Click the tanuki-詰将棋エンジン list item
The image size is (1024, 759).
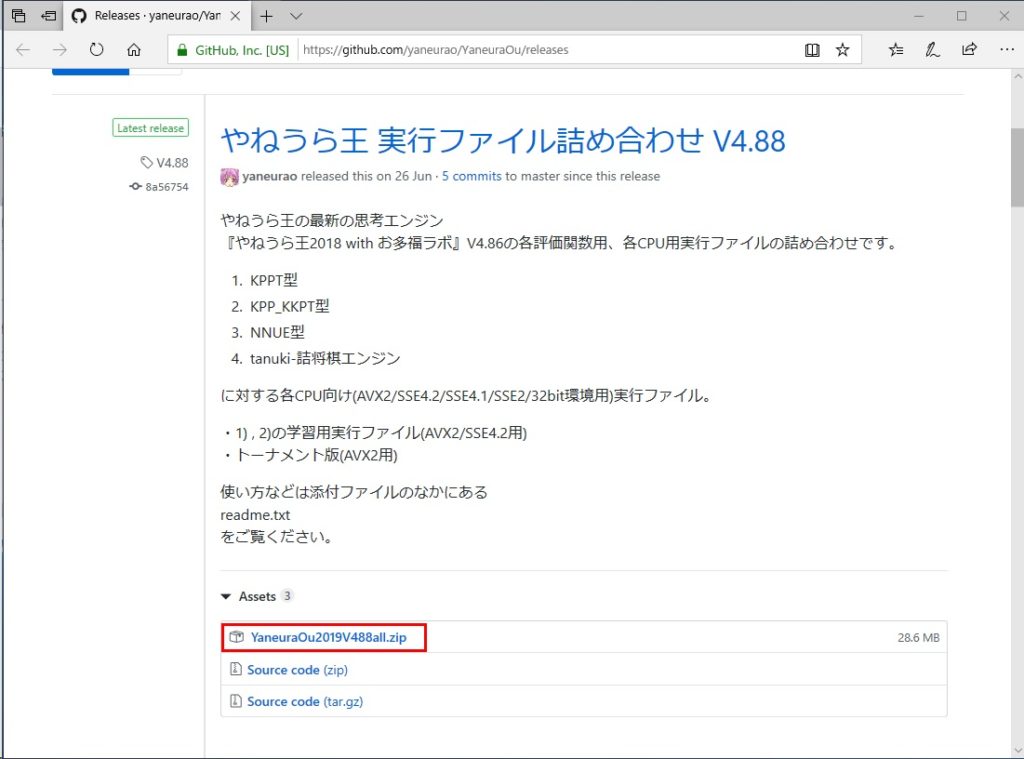click(x=325, y=359)
